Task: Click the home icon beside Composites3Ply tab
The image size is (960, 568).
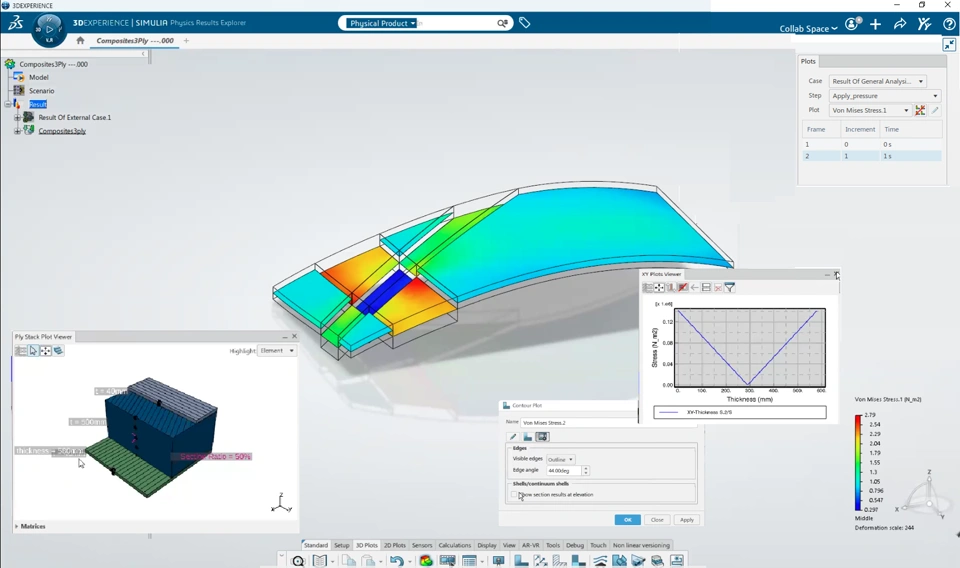Action: 80,40
